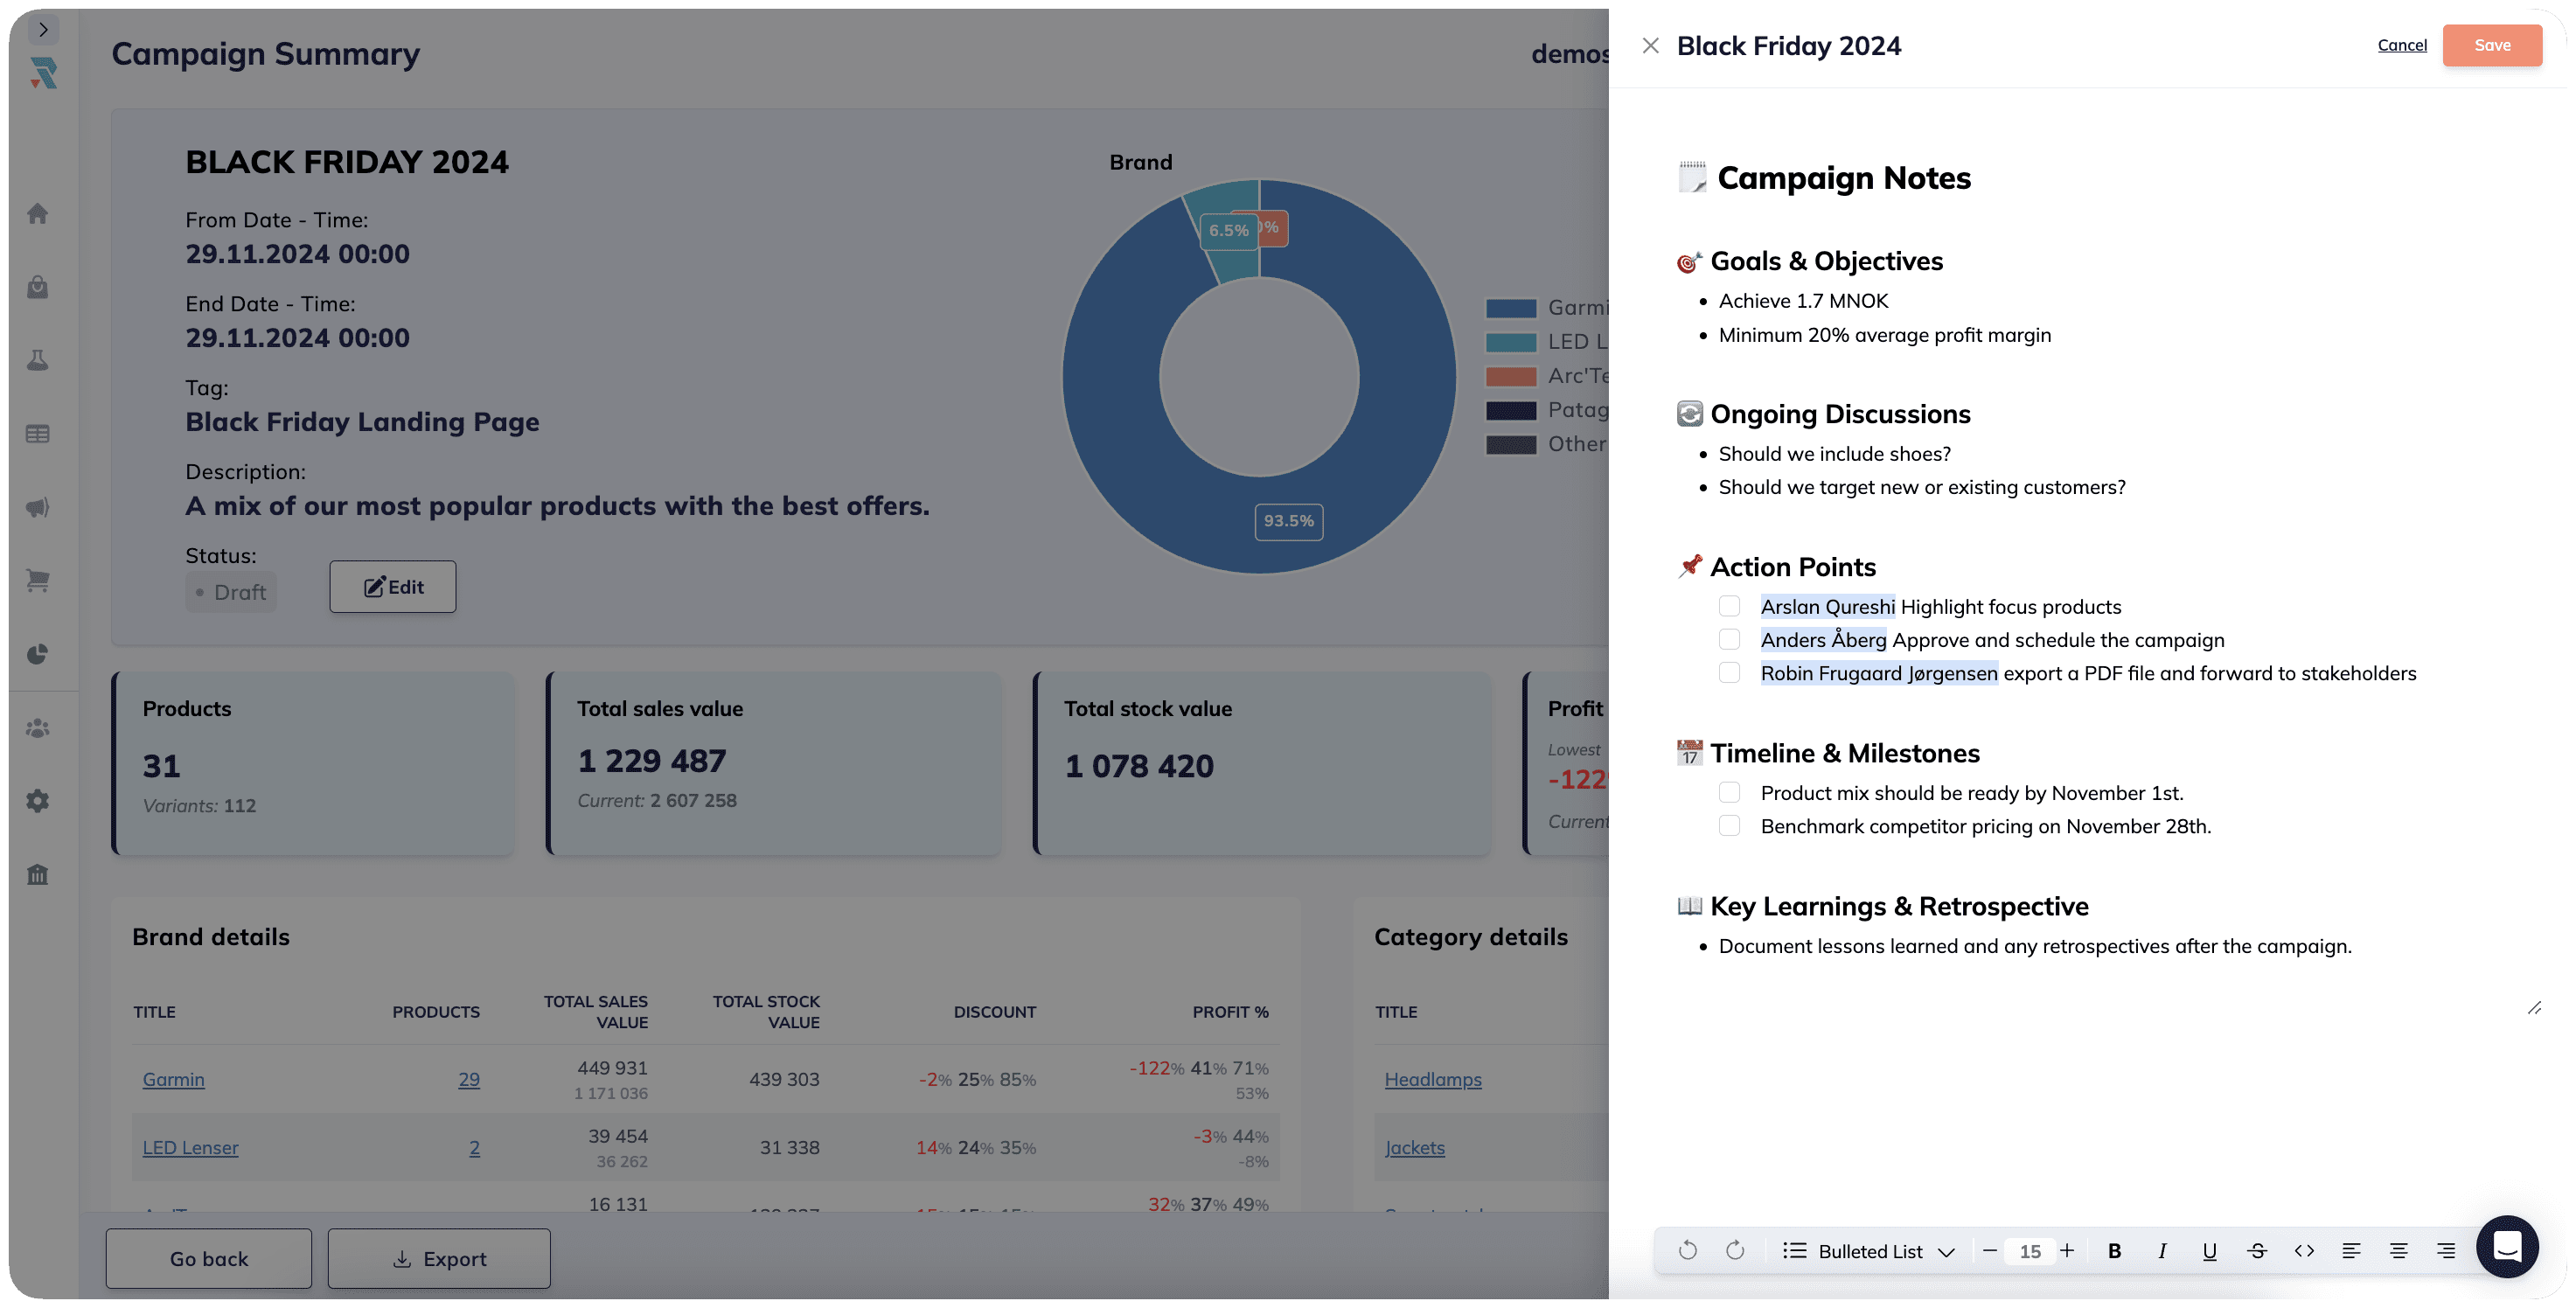Image resolution: width=2576 pixels, height=1308 pixels.
Task: Save the campaign notes
Action: click(2491, 45)
